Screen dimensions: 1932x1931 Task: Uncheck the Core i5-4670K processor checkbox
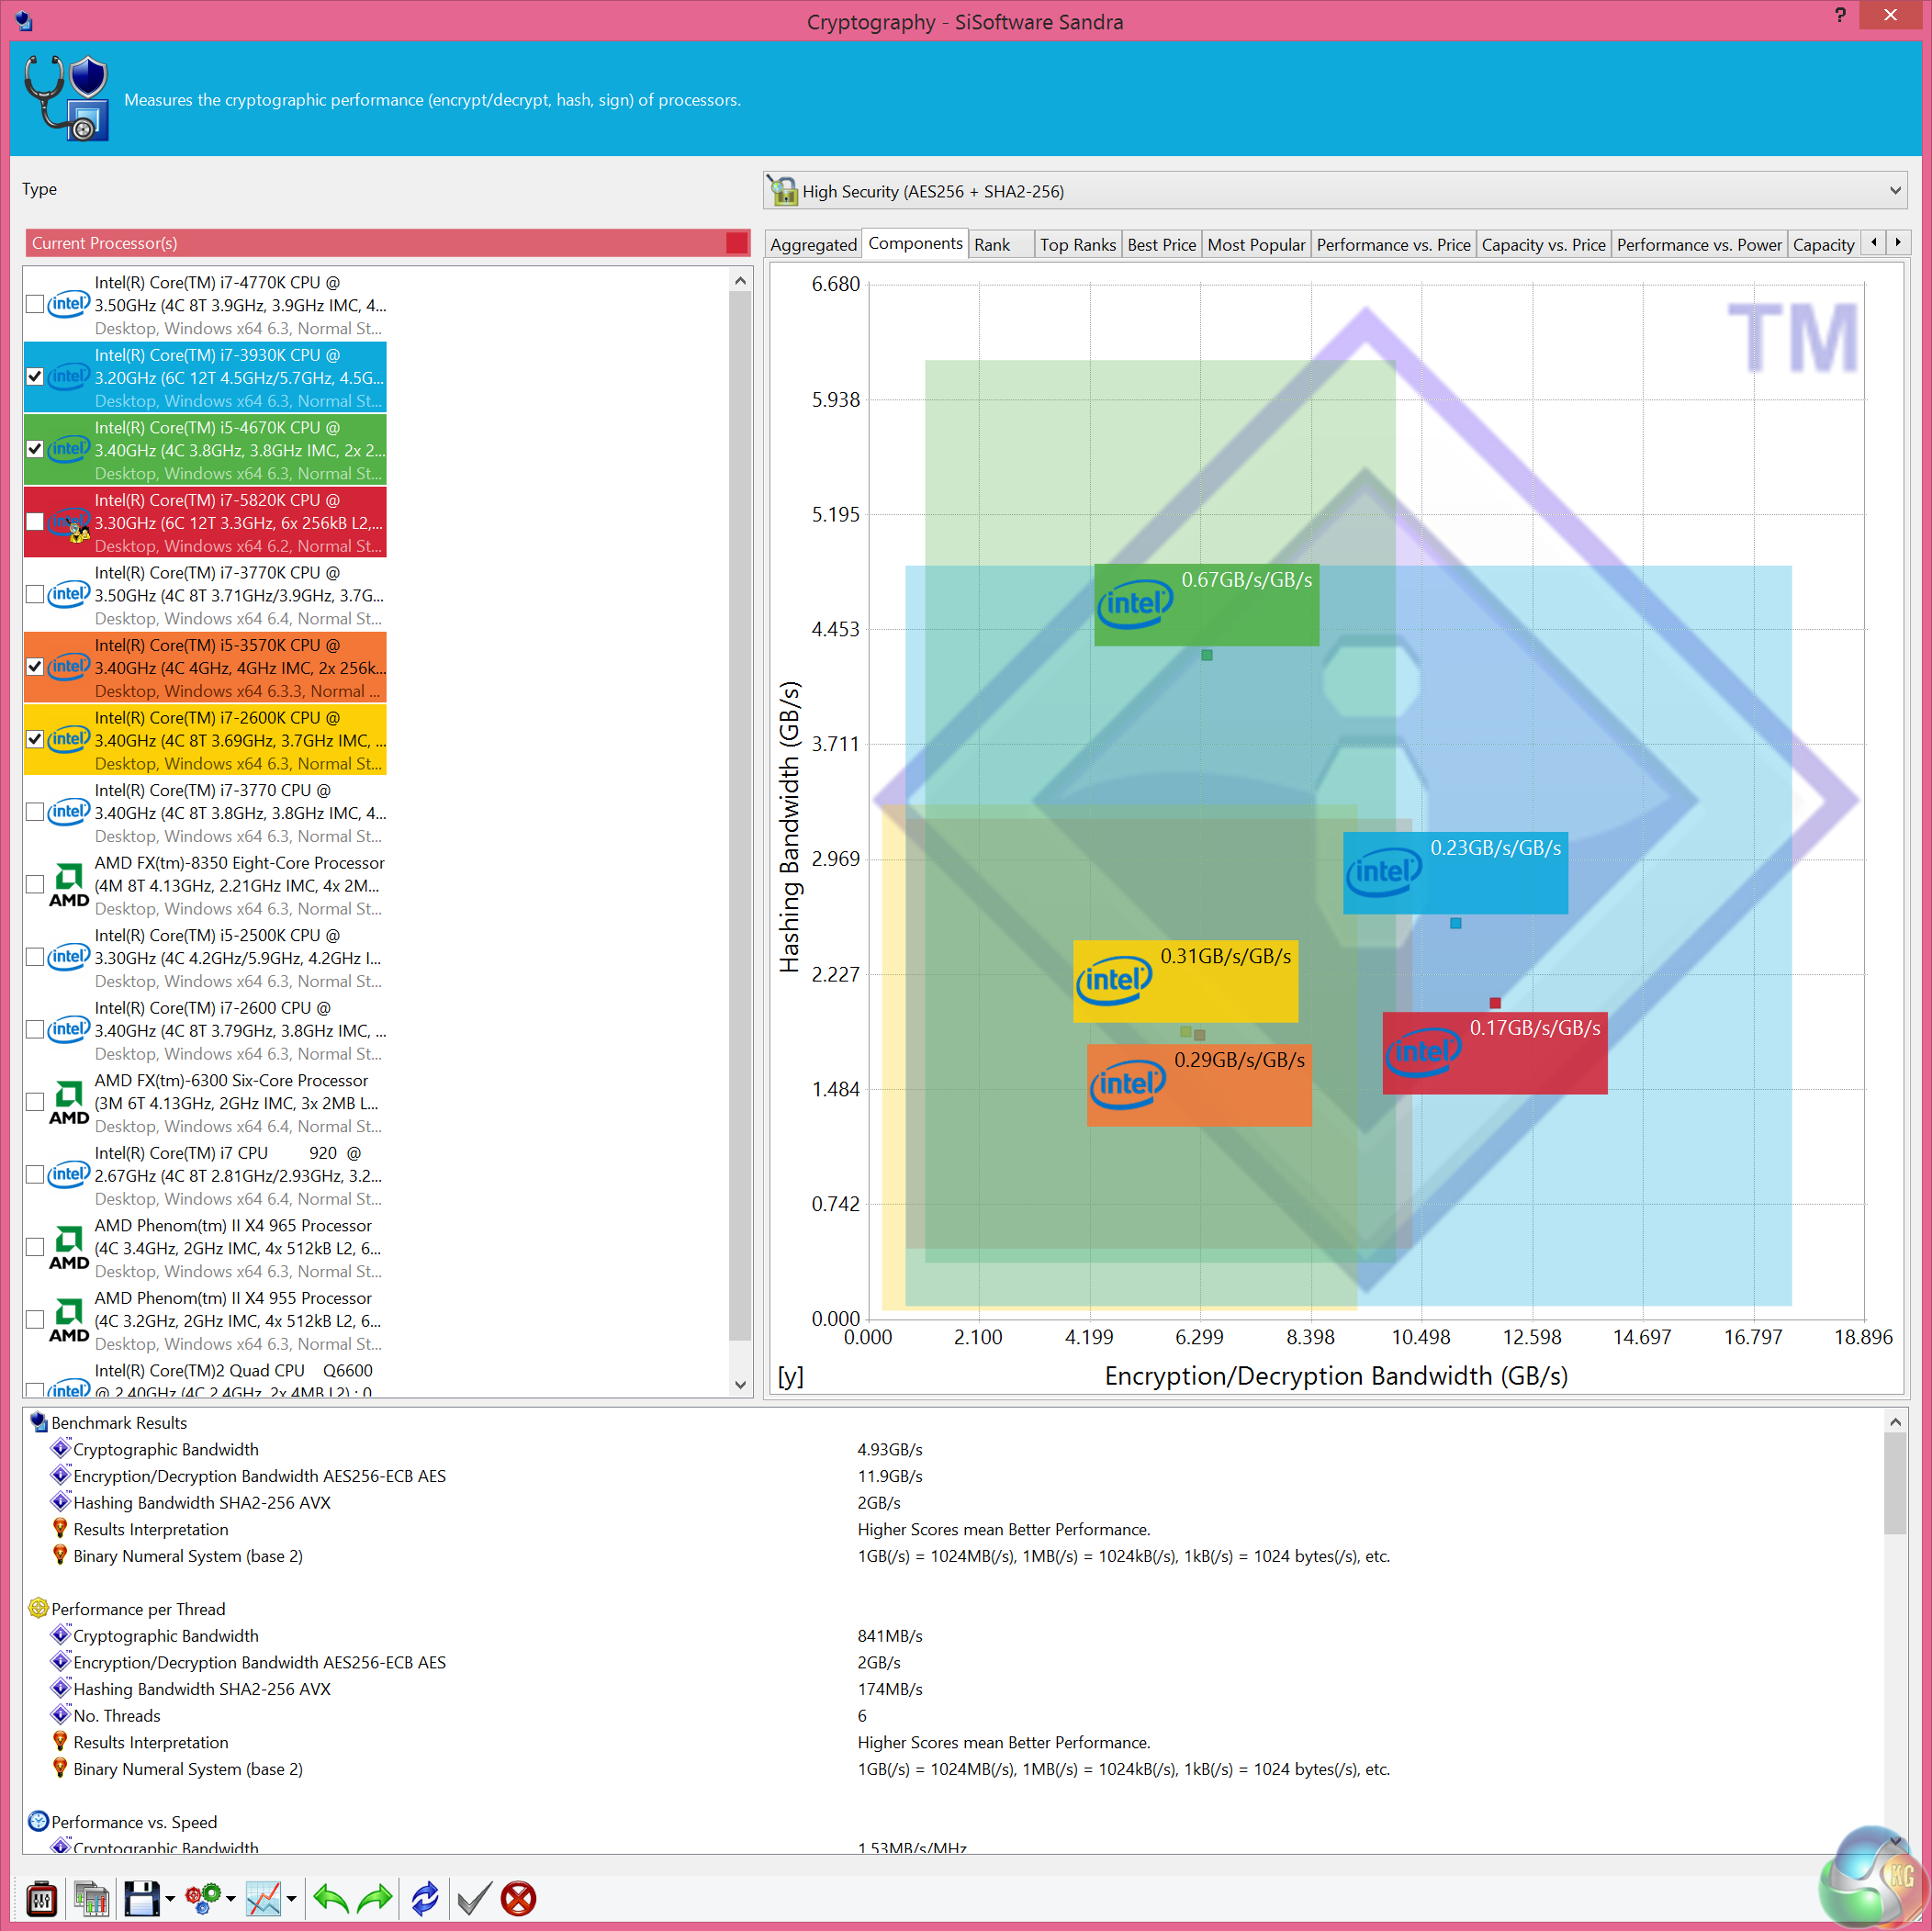pyautogui.click(x=35, y=449)
